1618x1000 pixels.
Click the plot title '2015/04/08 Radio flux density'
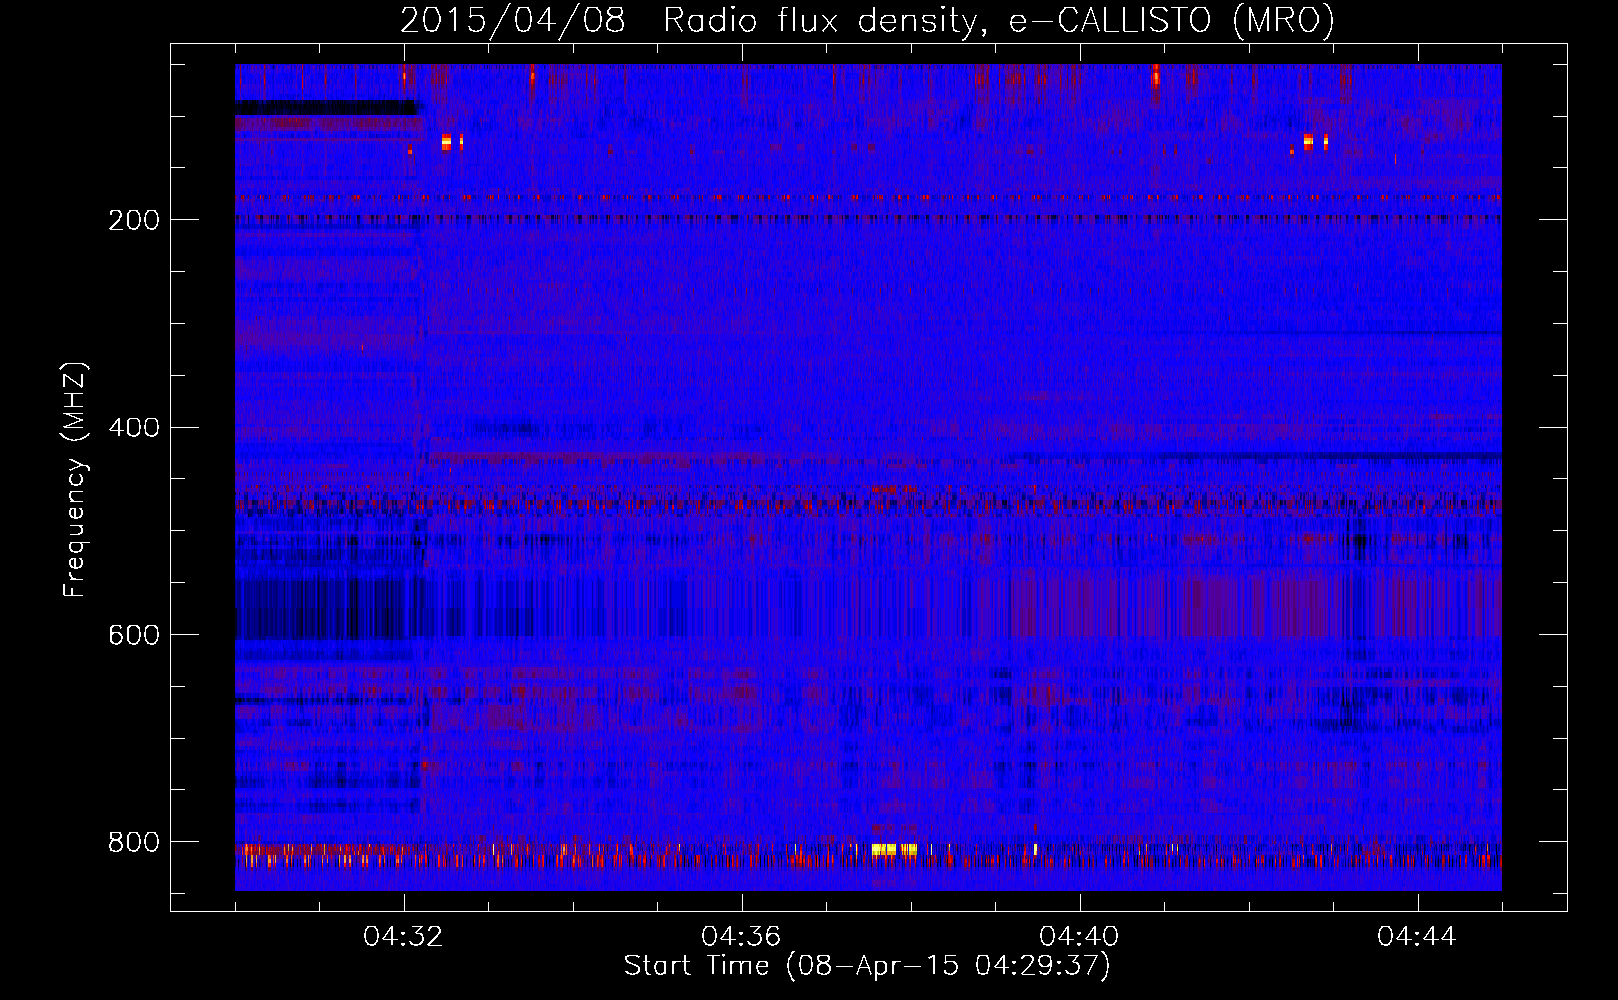867,20
